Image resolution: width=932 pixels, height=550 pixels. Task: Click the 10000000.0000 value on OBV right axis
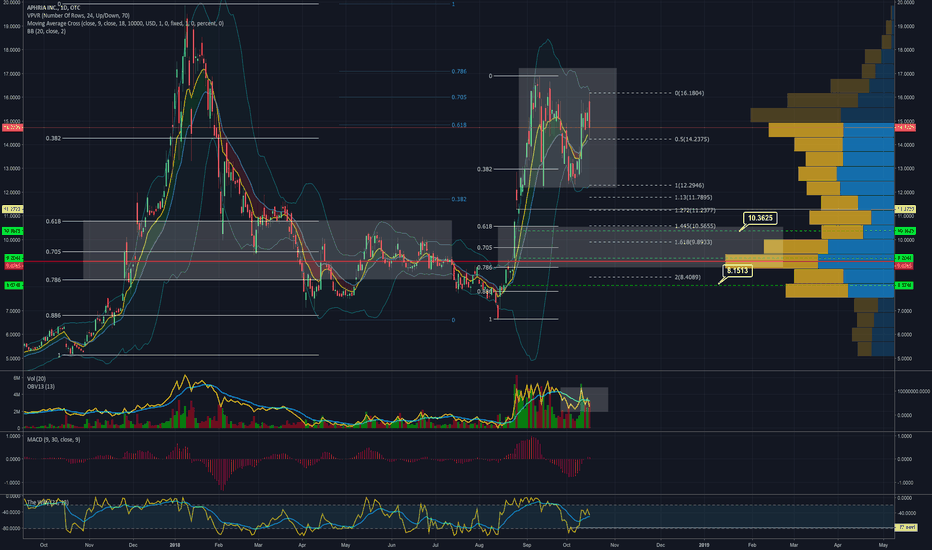coord(913,391)
